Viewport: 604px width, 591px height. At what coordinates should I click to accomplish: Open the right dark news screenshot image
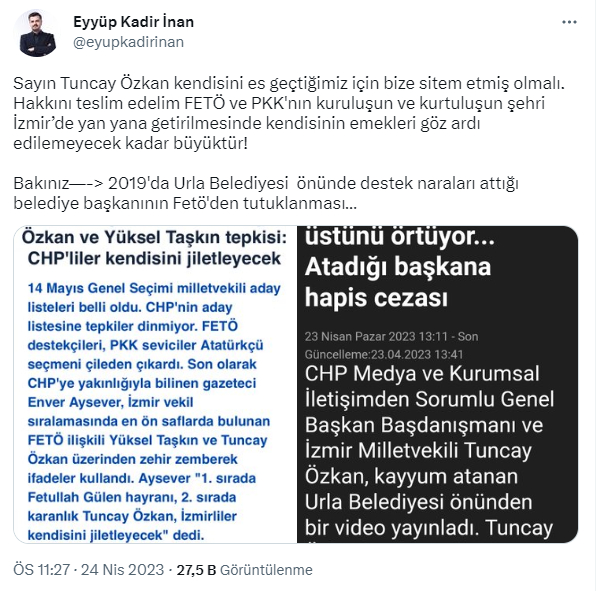(x=438, y=384)
